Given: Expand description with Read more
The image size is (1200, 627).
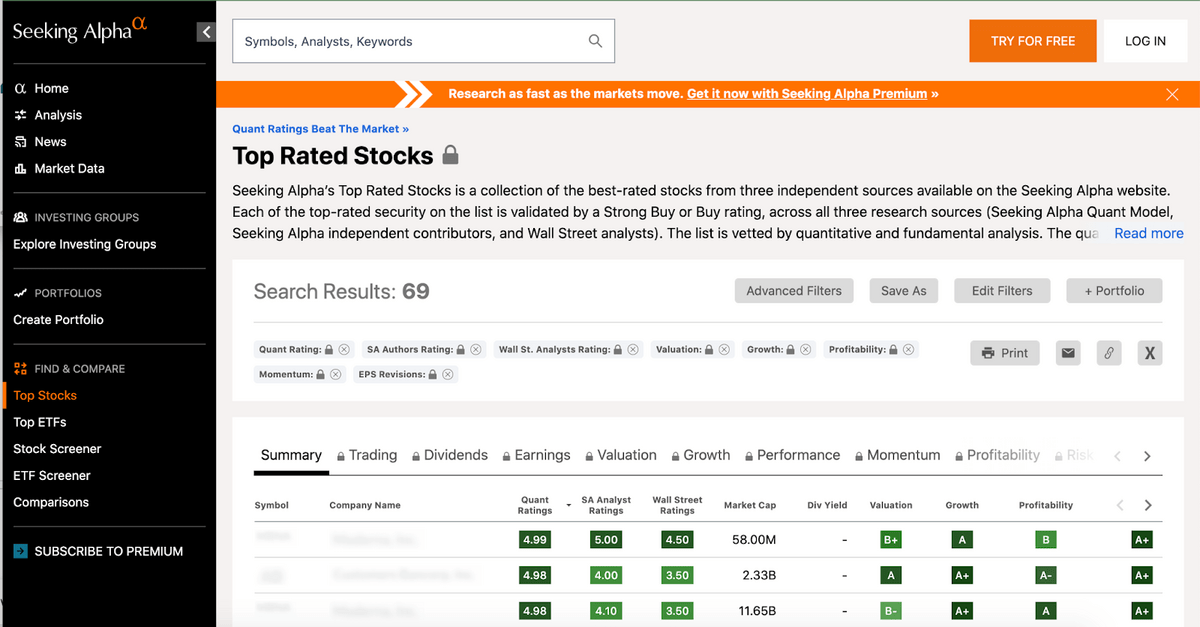Looking at the screenshot, I should coord(1149,233).
